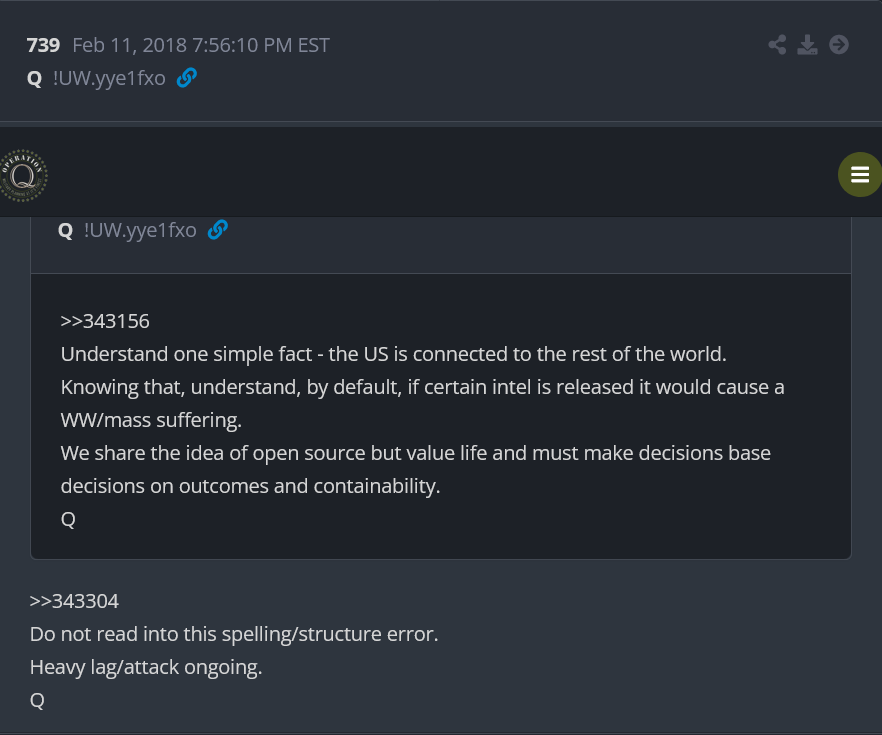This screenshot has width=882, height=735.
Task: Select top header tripcode !UW.yye1fxo
Action: (109, 78)
